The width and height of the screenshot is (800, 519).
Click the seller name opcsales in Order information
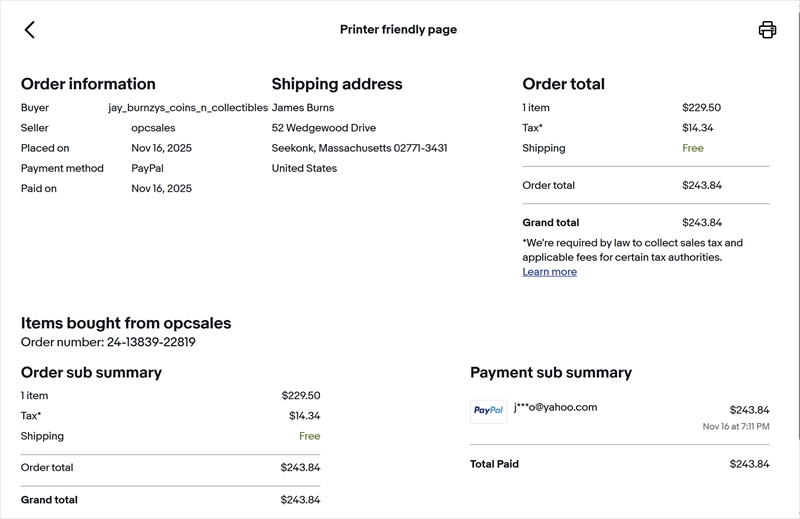click(153, 128)
